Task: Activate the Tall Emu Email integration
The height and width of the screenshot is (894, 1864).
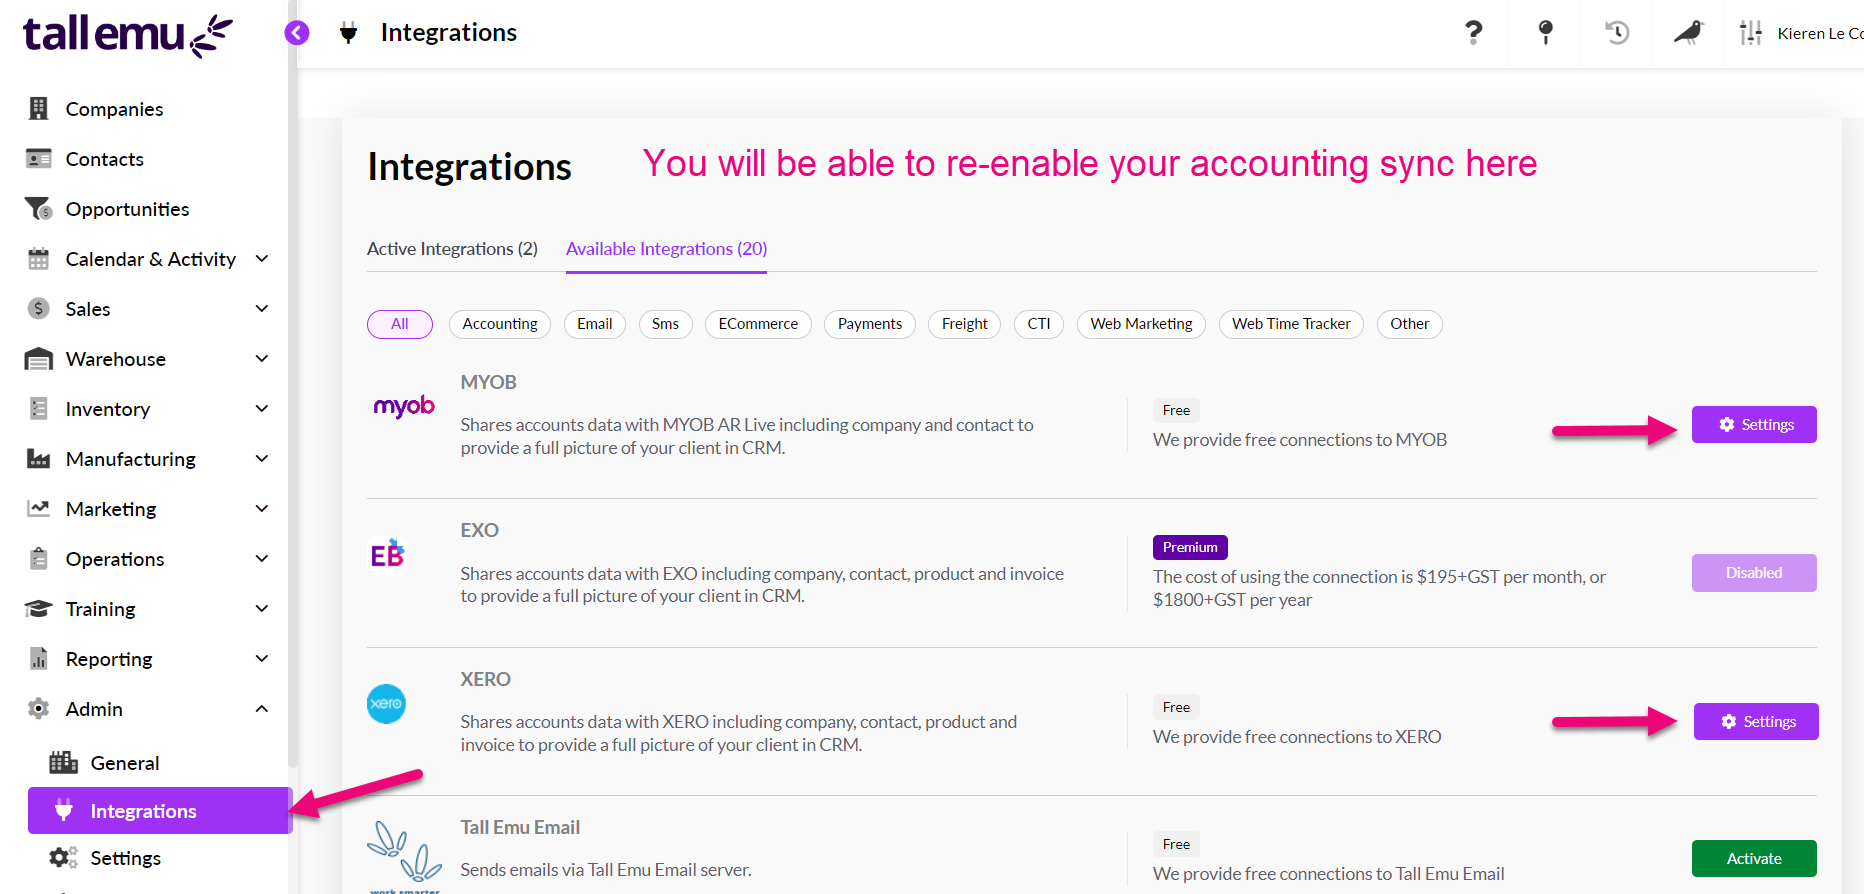Action: (x=1754, y=859)
